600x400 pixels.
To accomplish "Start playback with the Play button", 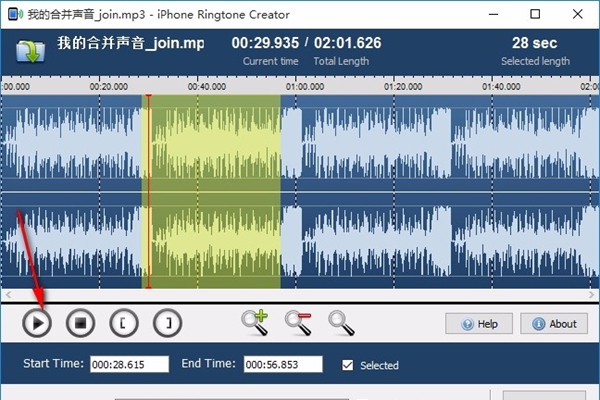I will coord(37,323).
